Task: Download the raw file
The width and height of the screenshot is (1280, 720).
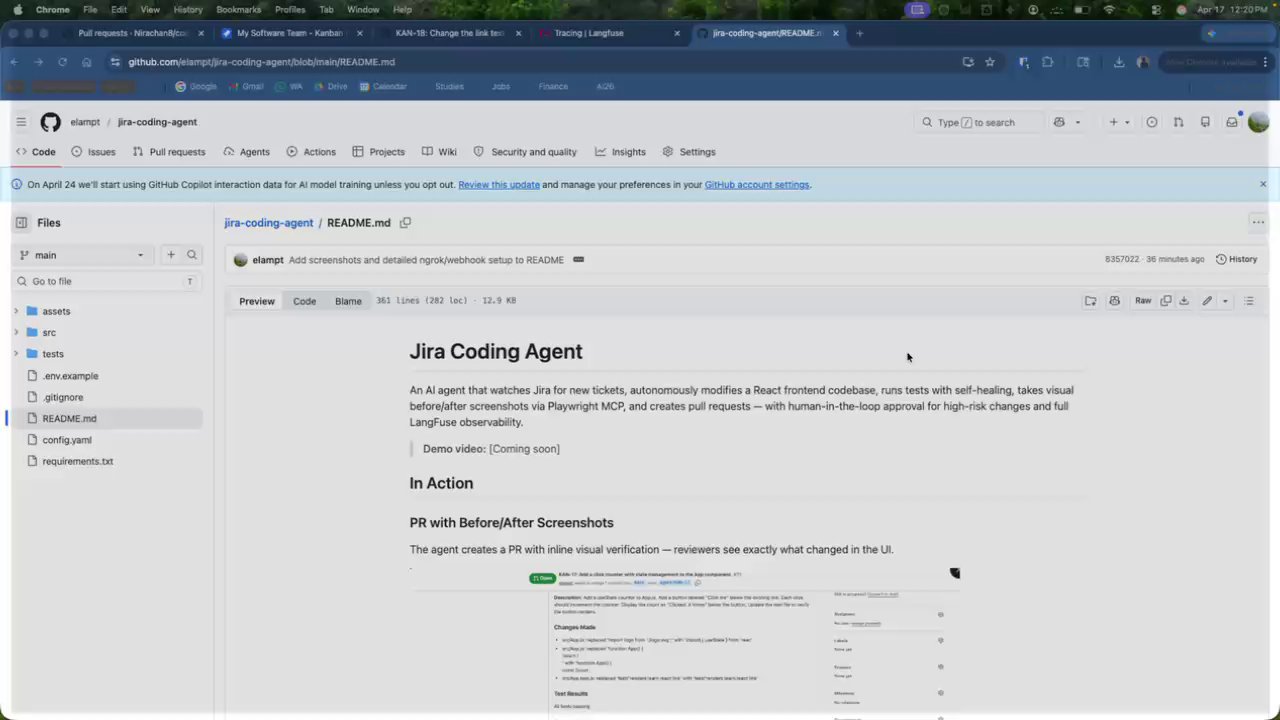Action: [x=1184, y=301]
